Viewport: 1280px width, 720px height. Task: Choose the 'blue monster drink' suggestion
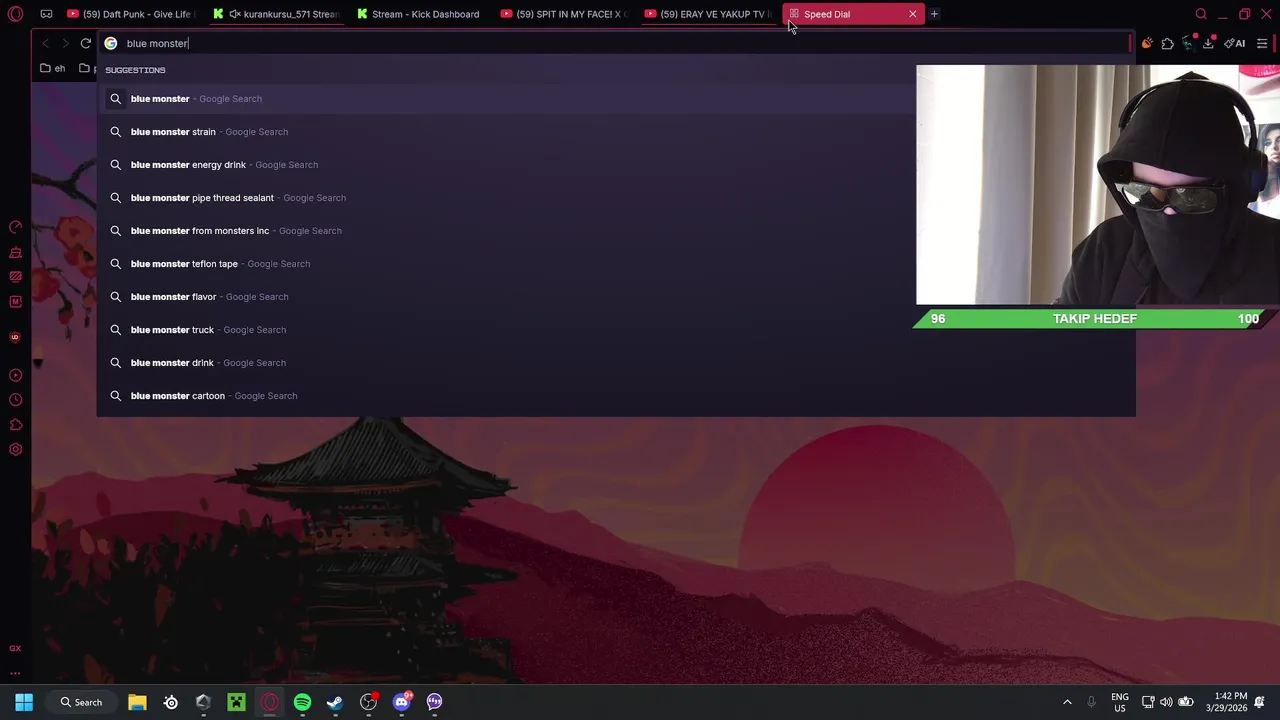tap(616, 362)
